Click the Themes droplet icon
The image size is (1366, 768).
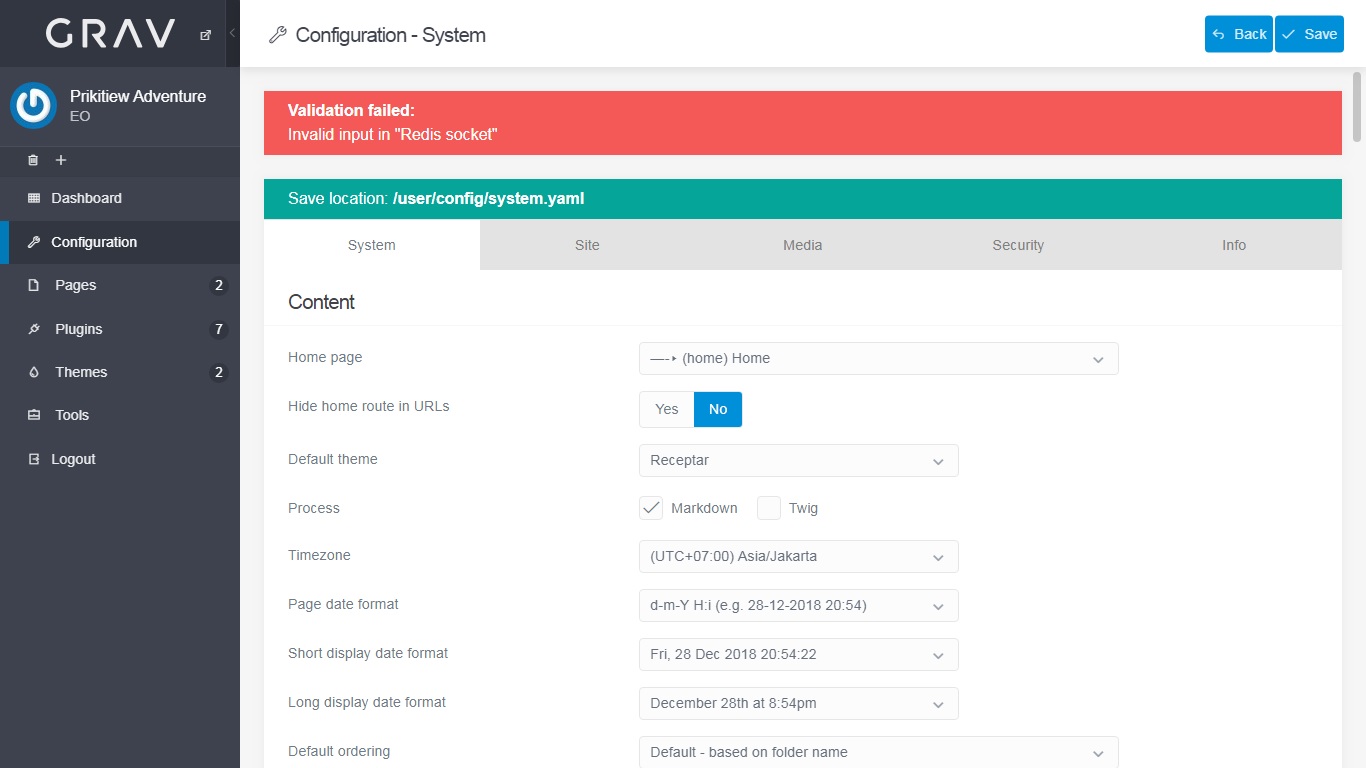coord(34,372)
